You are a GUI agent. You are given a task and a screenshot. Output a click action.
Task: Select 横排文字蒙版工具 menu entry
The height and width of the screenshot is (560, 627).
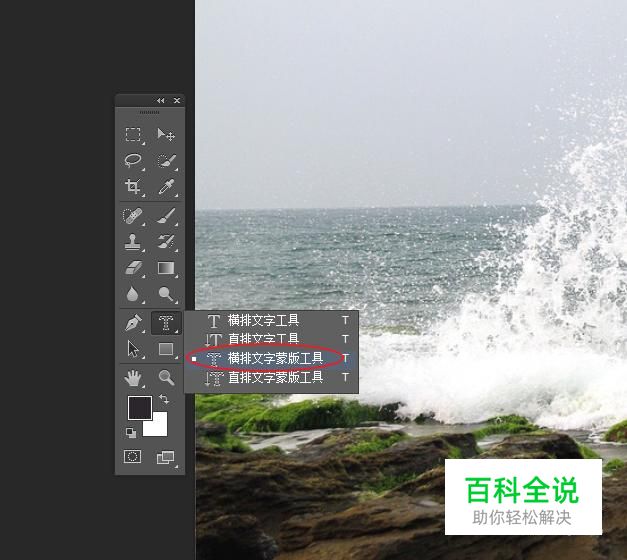click(x=271, y=358)
